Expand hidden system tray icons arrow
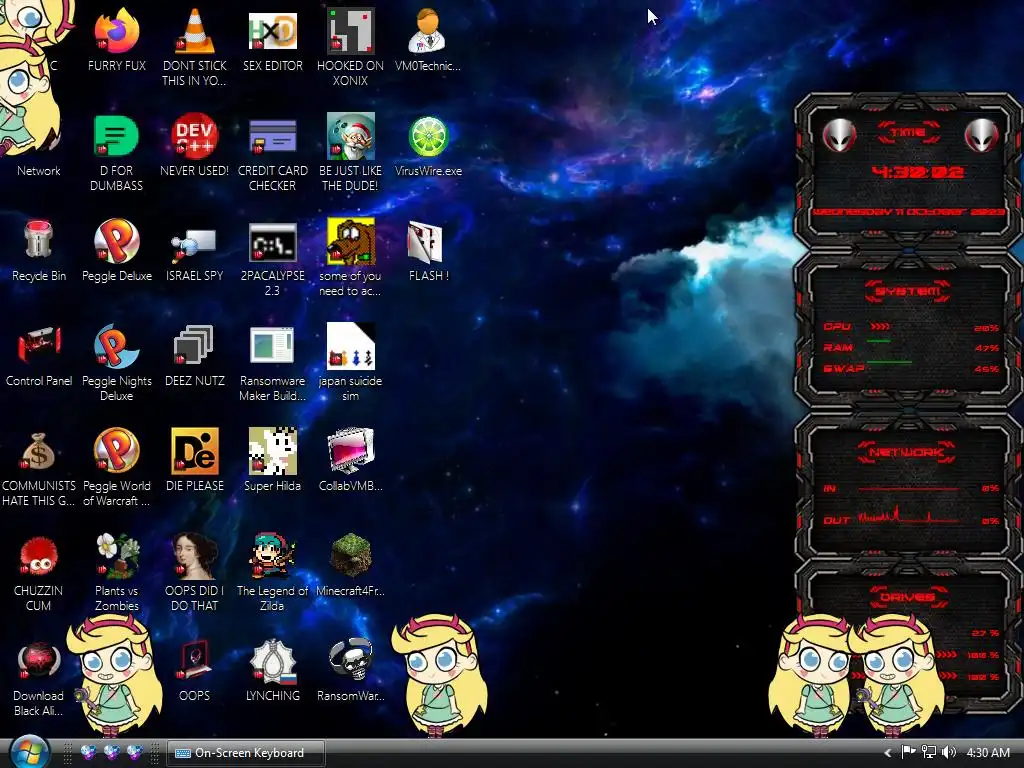 tap(888, 753)
